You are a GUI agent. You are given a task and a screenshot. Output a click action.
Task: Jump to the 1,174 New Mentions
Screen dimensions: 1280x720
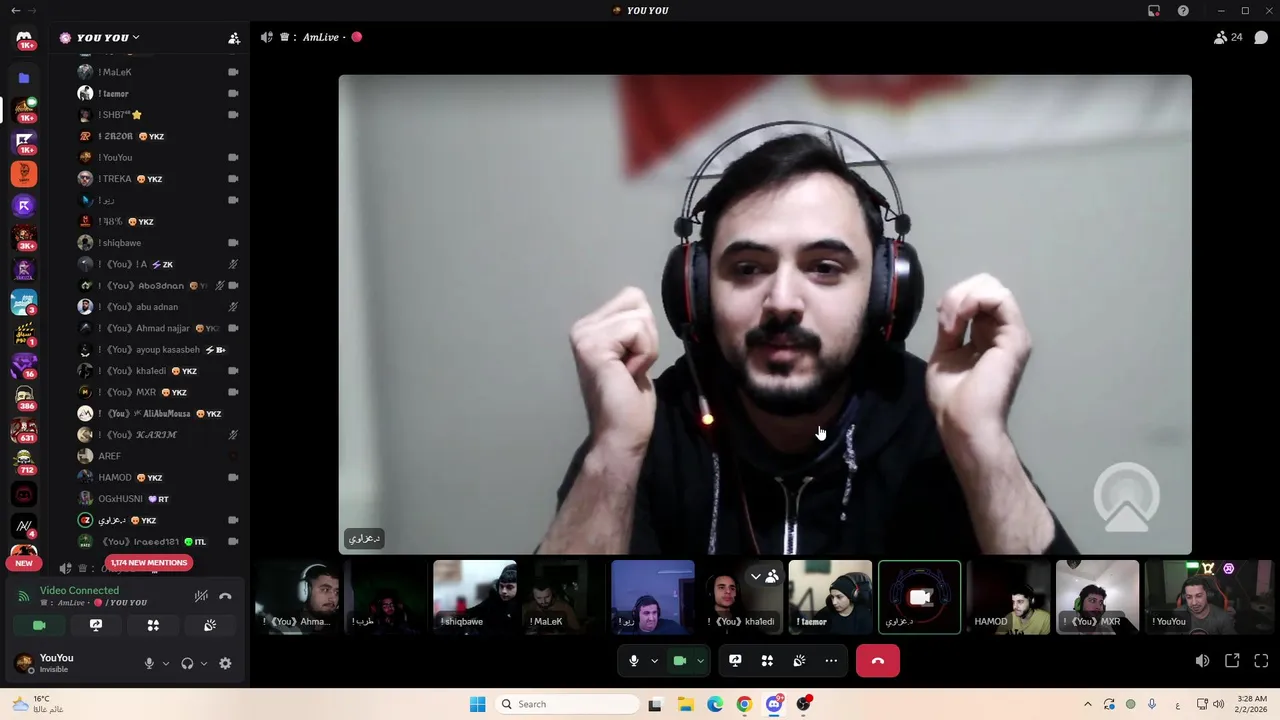tap(148, 563)
